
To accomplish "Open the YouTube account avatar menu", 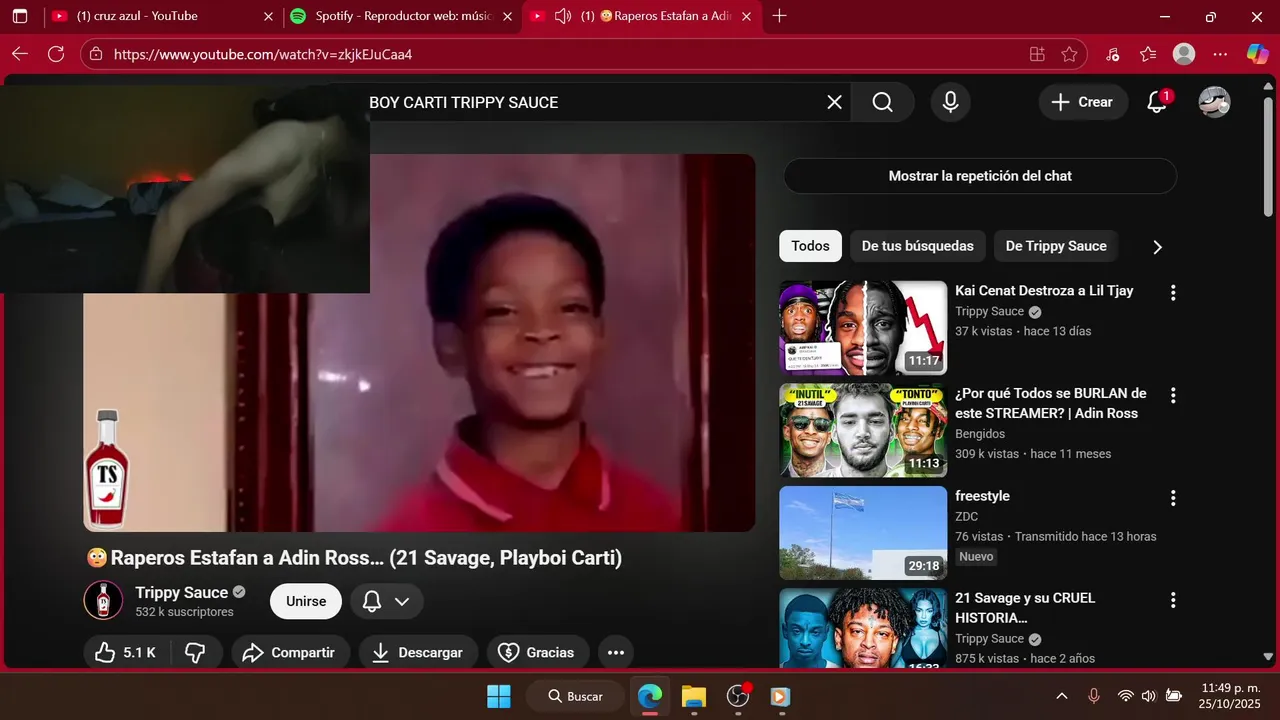I will [1215, 102].
